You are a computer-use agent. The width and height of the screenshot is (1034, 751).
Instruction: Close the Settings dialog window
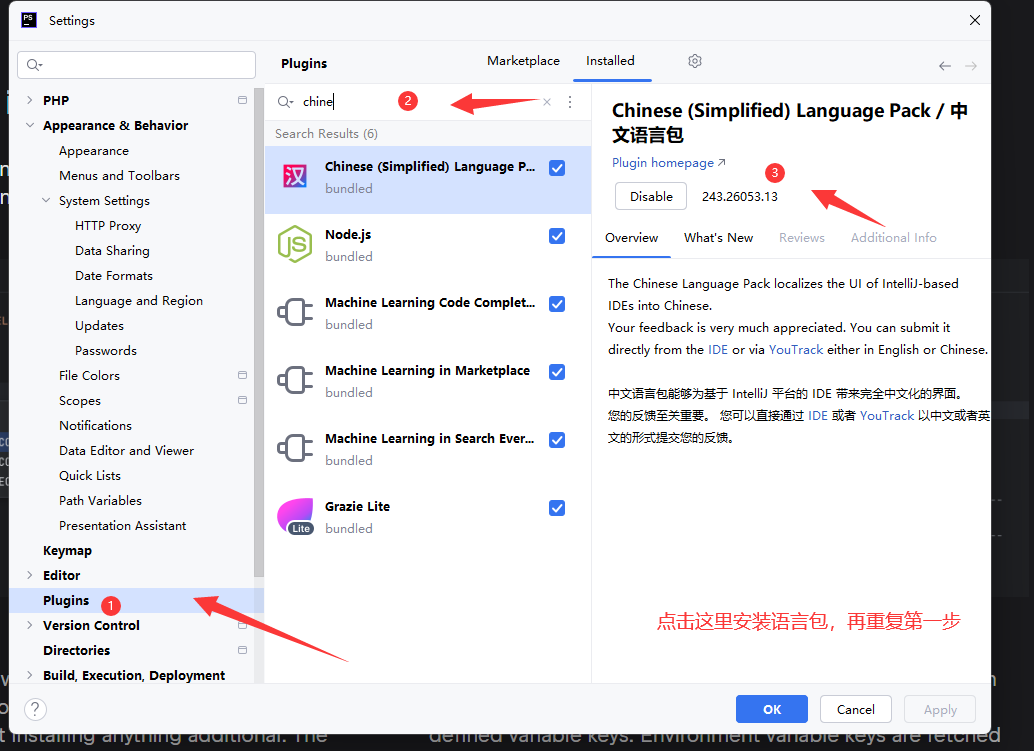tap(975, 20)
